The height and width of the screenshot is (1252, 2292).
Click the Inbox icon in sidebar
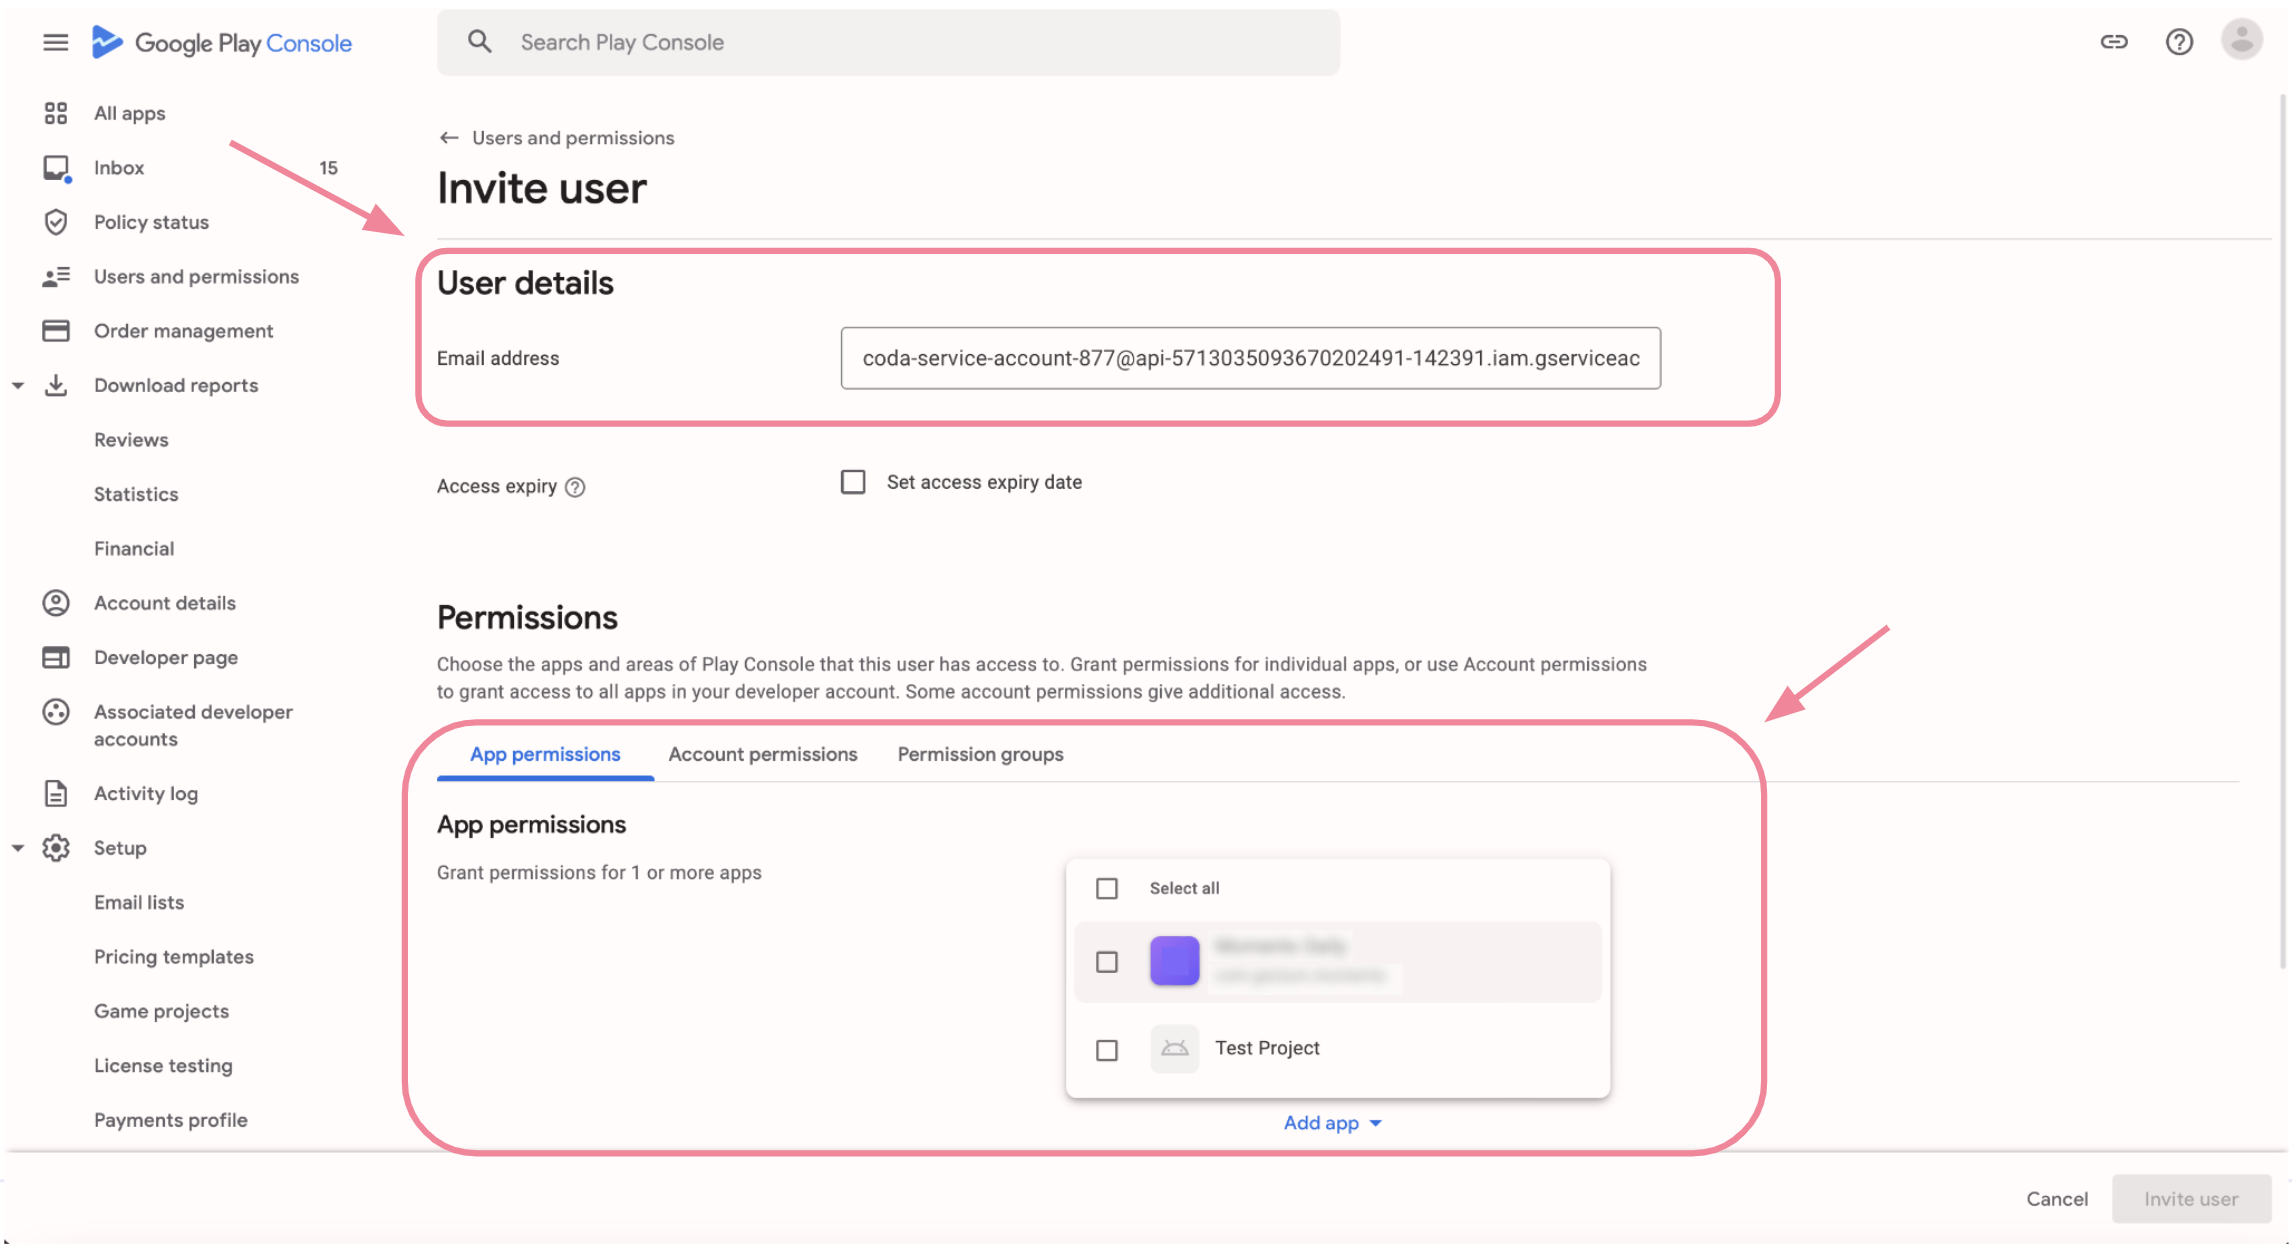click(x=56, y=168)
